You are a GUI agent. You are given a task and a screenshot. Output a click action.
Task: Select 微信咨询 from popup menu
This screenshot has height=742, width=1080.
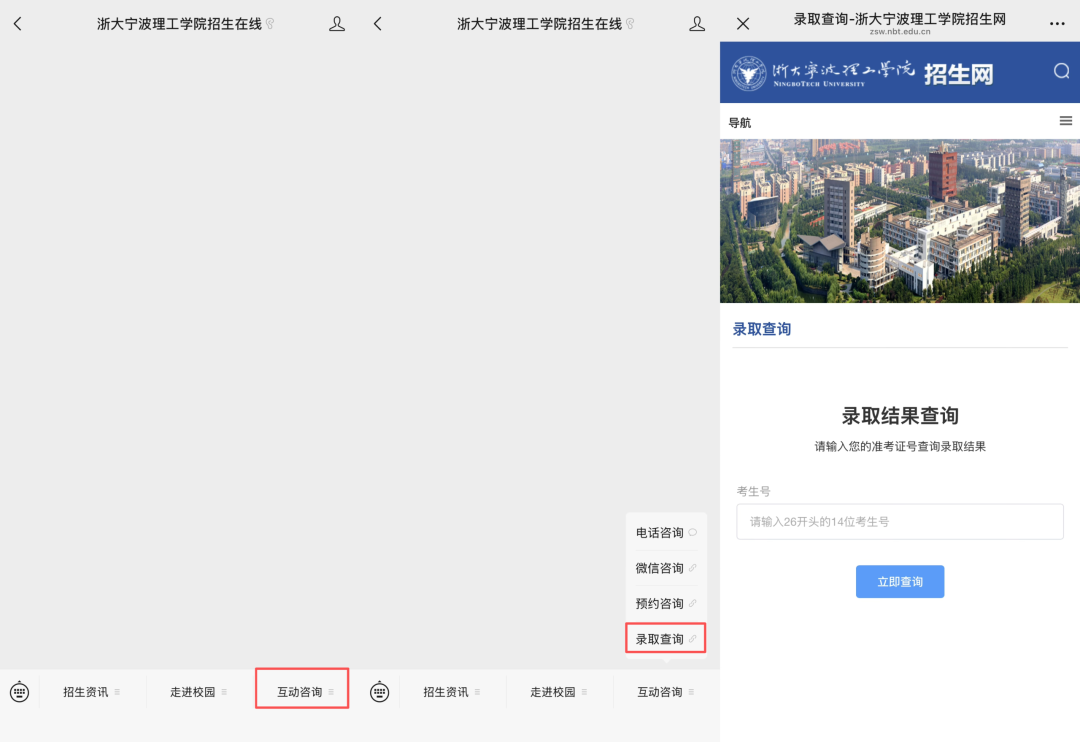coord(666,568)
